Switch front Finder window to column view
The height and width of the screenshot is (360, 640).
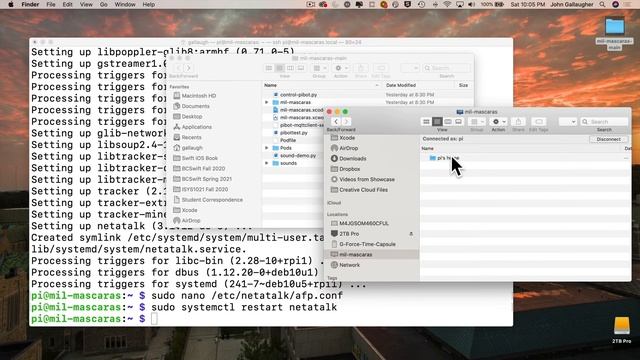448,122
